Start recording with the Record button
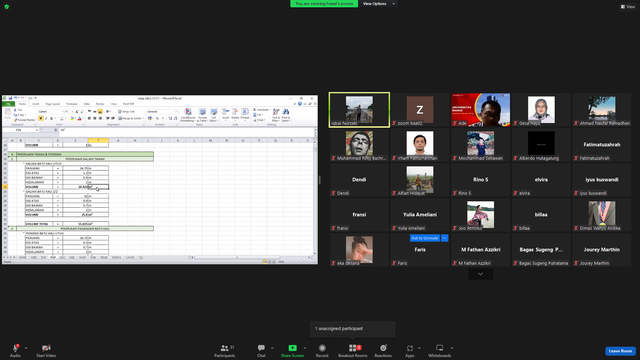This screenshot has width=640, height=360. pyautogui.click(x=322, y=350)
